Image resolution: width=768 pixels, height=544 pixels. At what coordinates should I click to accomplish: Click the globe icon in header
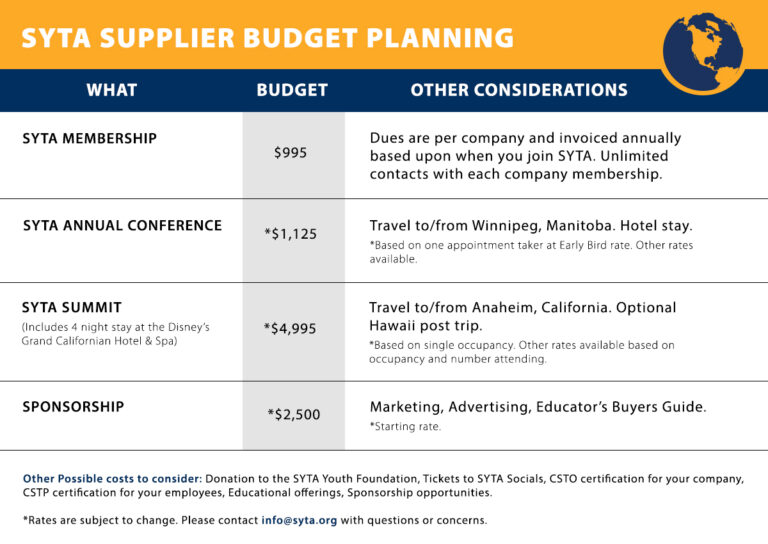pyautogui.click(x=703, y=52)
